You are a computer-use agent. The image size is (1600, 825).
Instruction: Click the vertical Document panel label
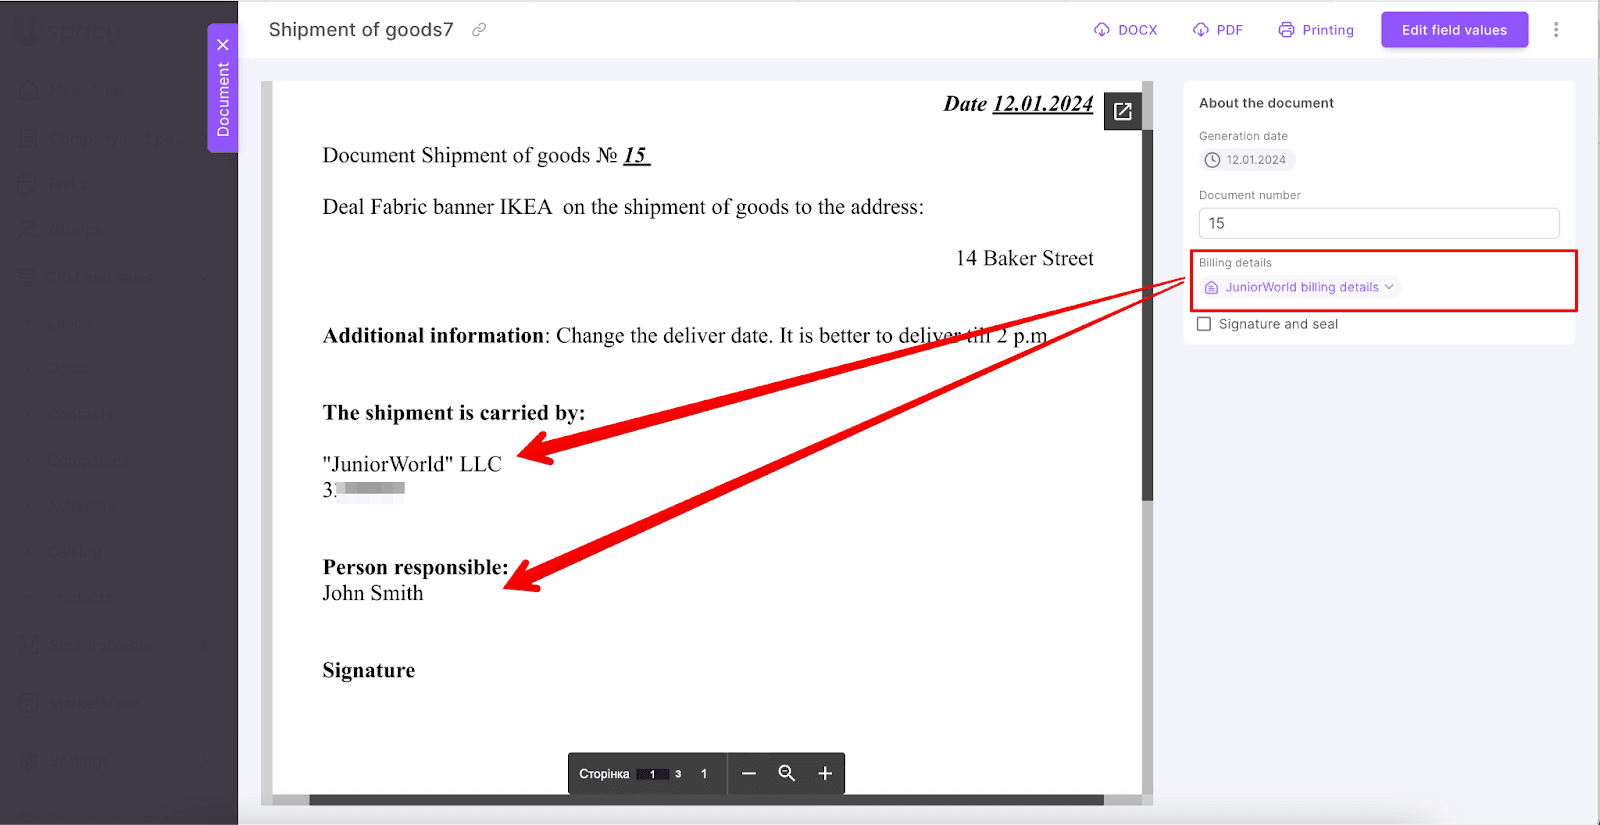223,99
